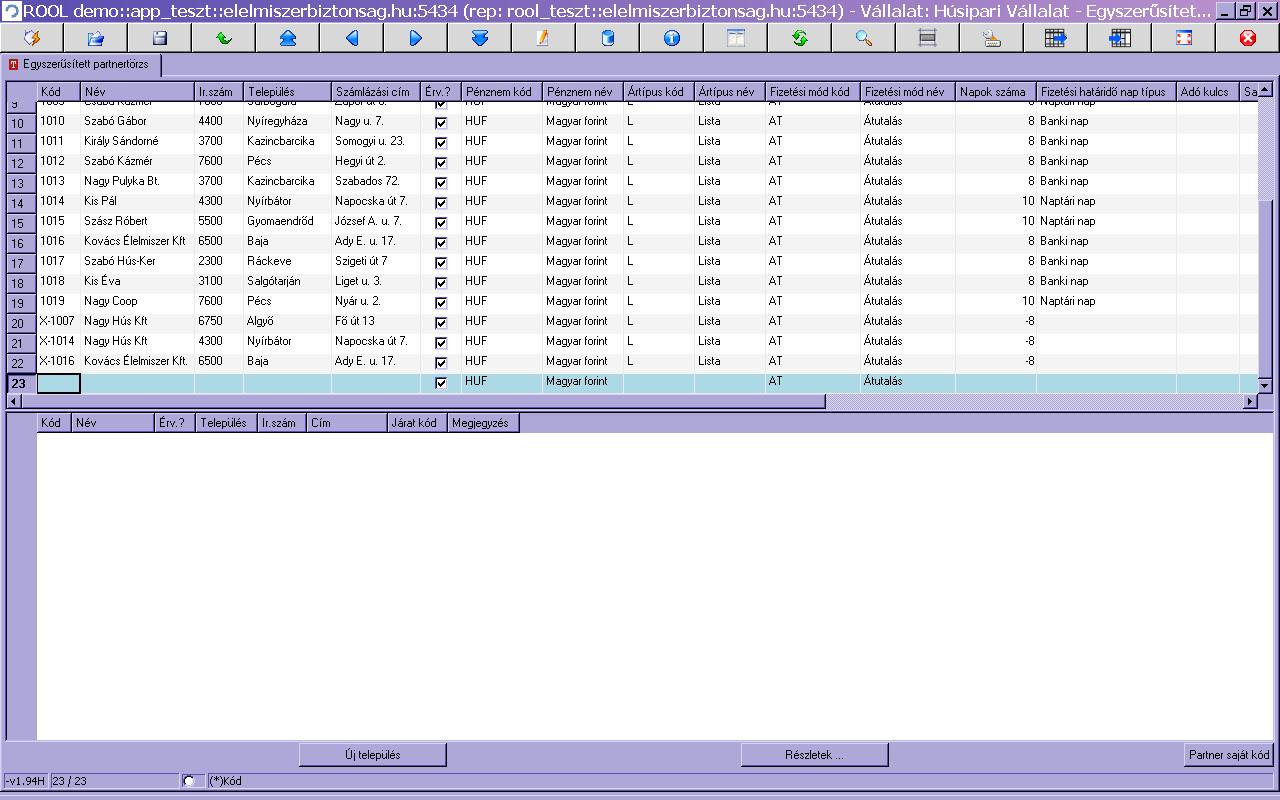Select row header number 15

click(x=21, y=222)
